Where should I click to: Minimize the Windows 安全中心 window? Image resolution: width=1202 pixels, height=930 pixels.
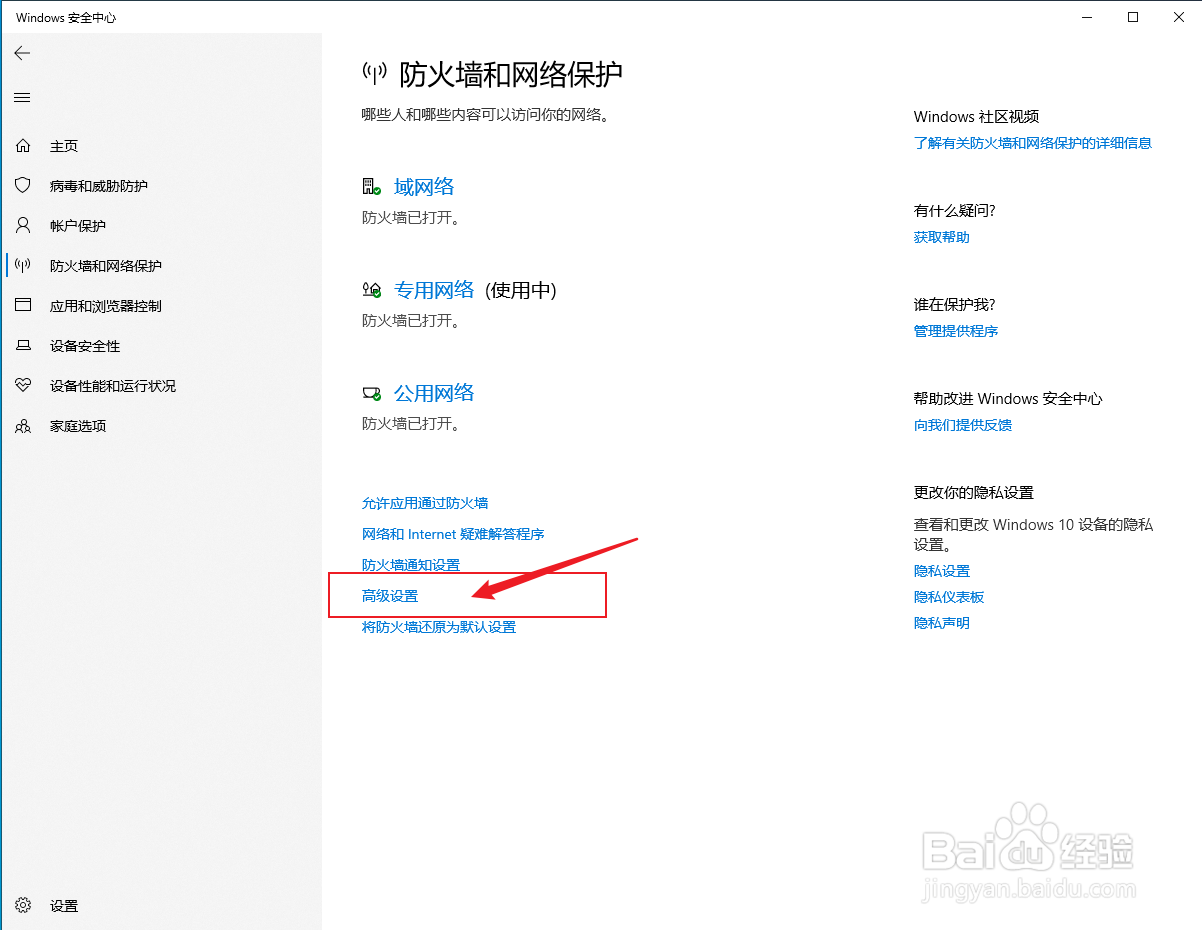1087,17
